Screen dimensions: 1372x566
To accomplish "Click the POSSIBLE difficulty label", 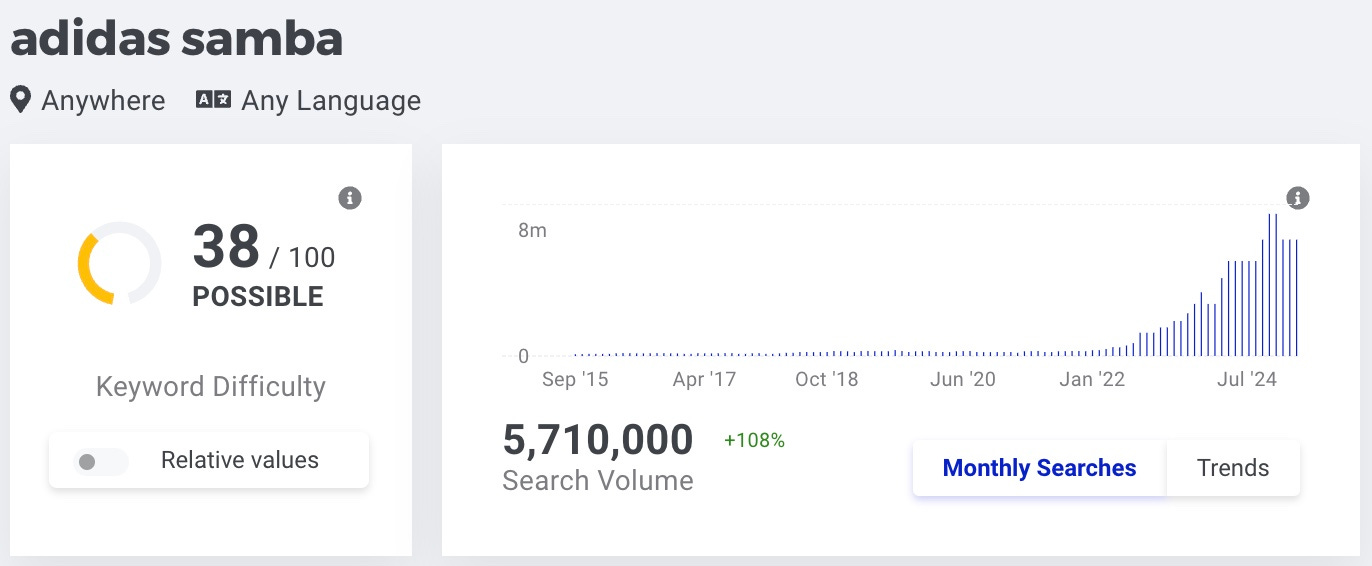I will click(x=258, y=297).
